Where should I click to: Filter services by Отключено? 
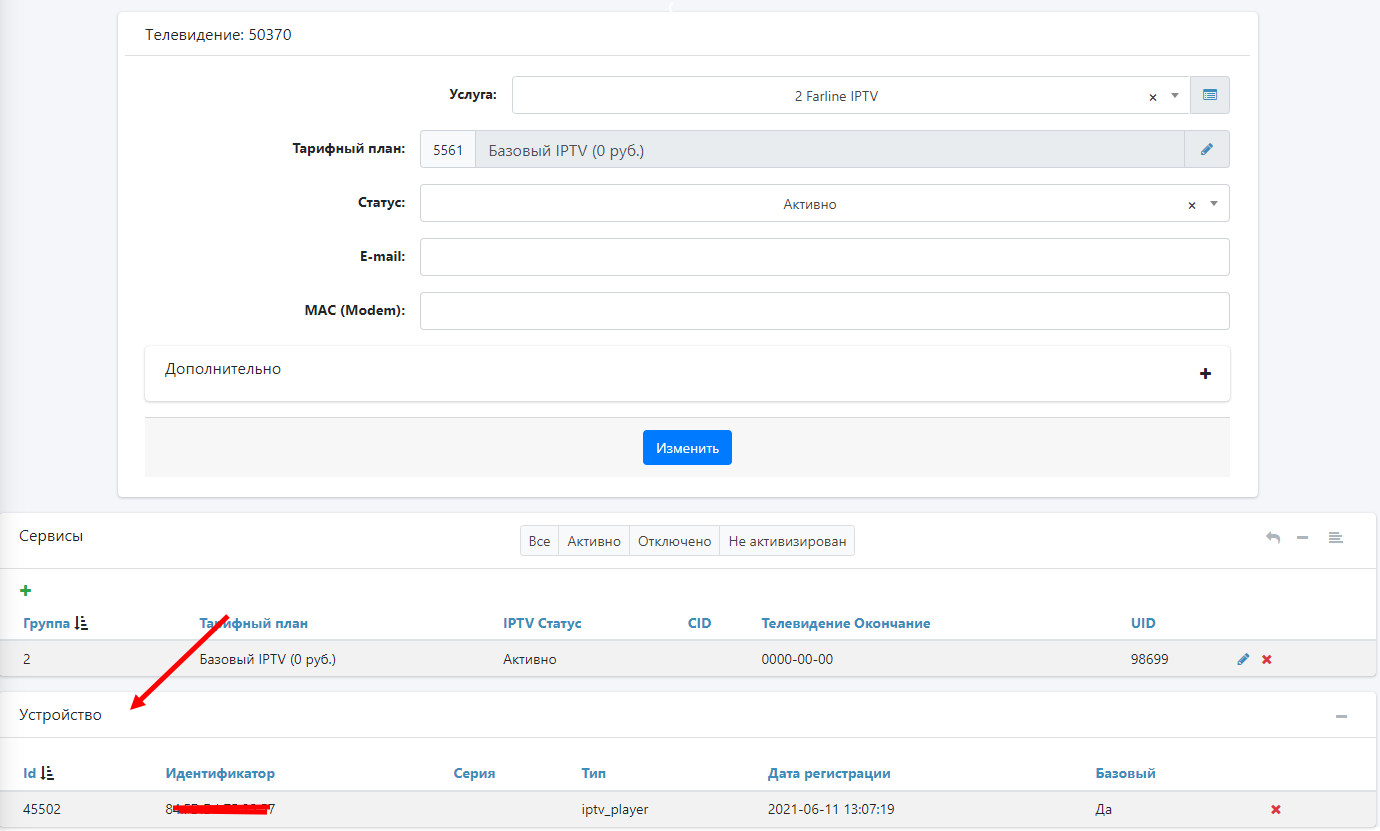click(x=674, y=542)
